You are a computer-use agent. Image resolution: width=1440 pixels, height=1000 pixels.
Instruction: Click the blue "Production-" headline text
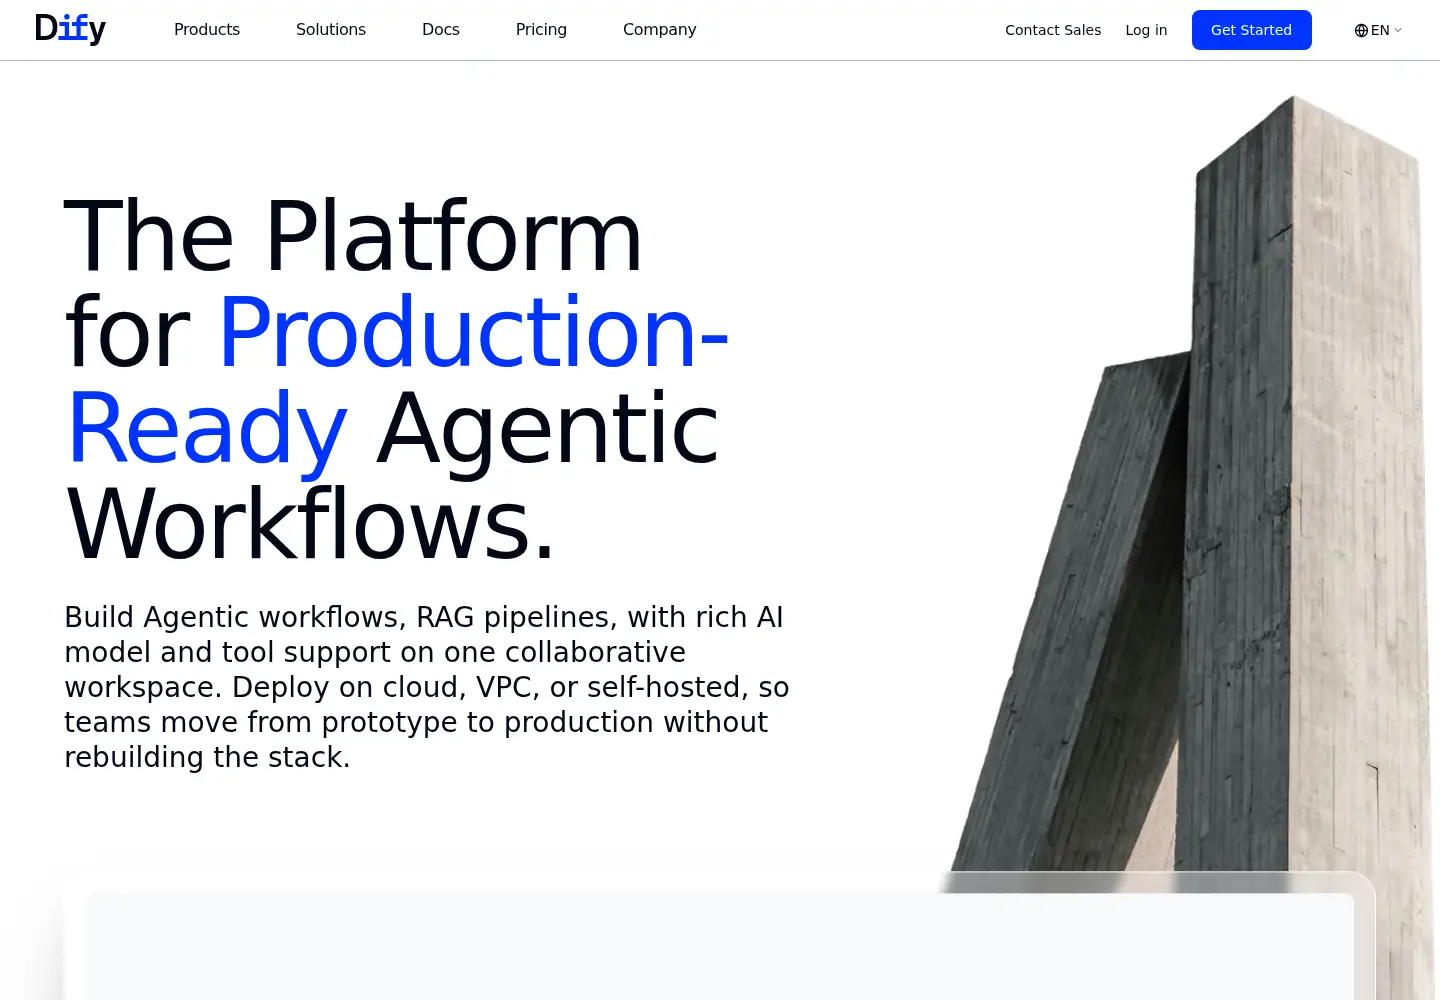tap(474, 332)
